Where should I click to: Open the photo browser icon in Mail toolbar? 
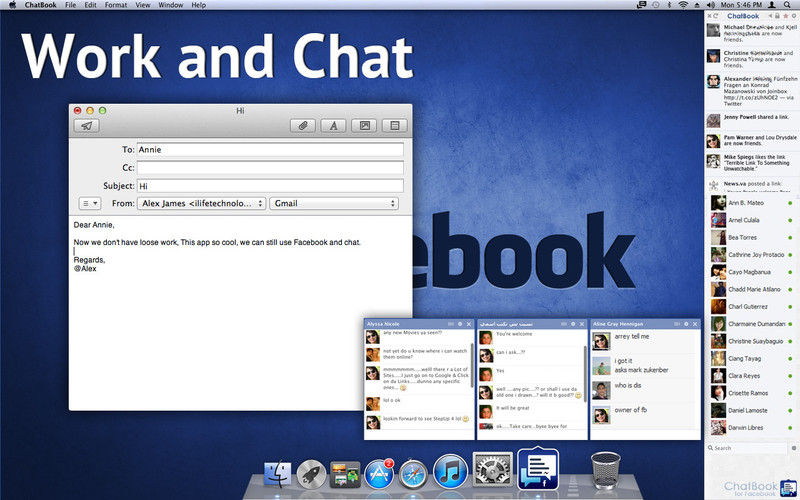[x=364, y=126]
